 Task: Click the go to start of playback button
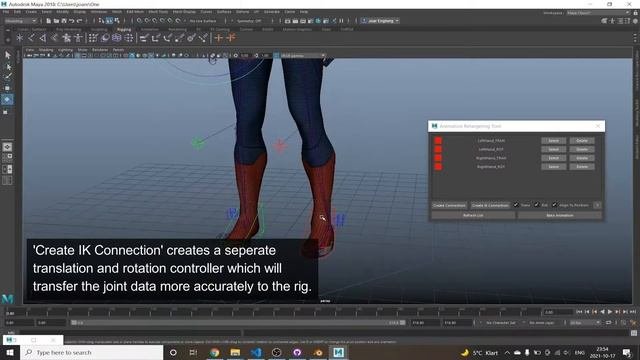point(579,312)
